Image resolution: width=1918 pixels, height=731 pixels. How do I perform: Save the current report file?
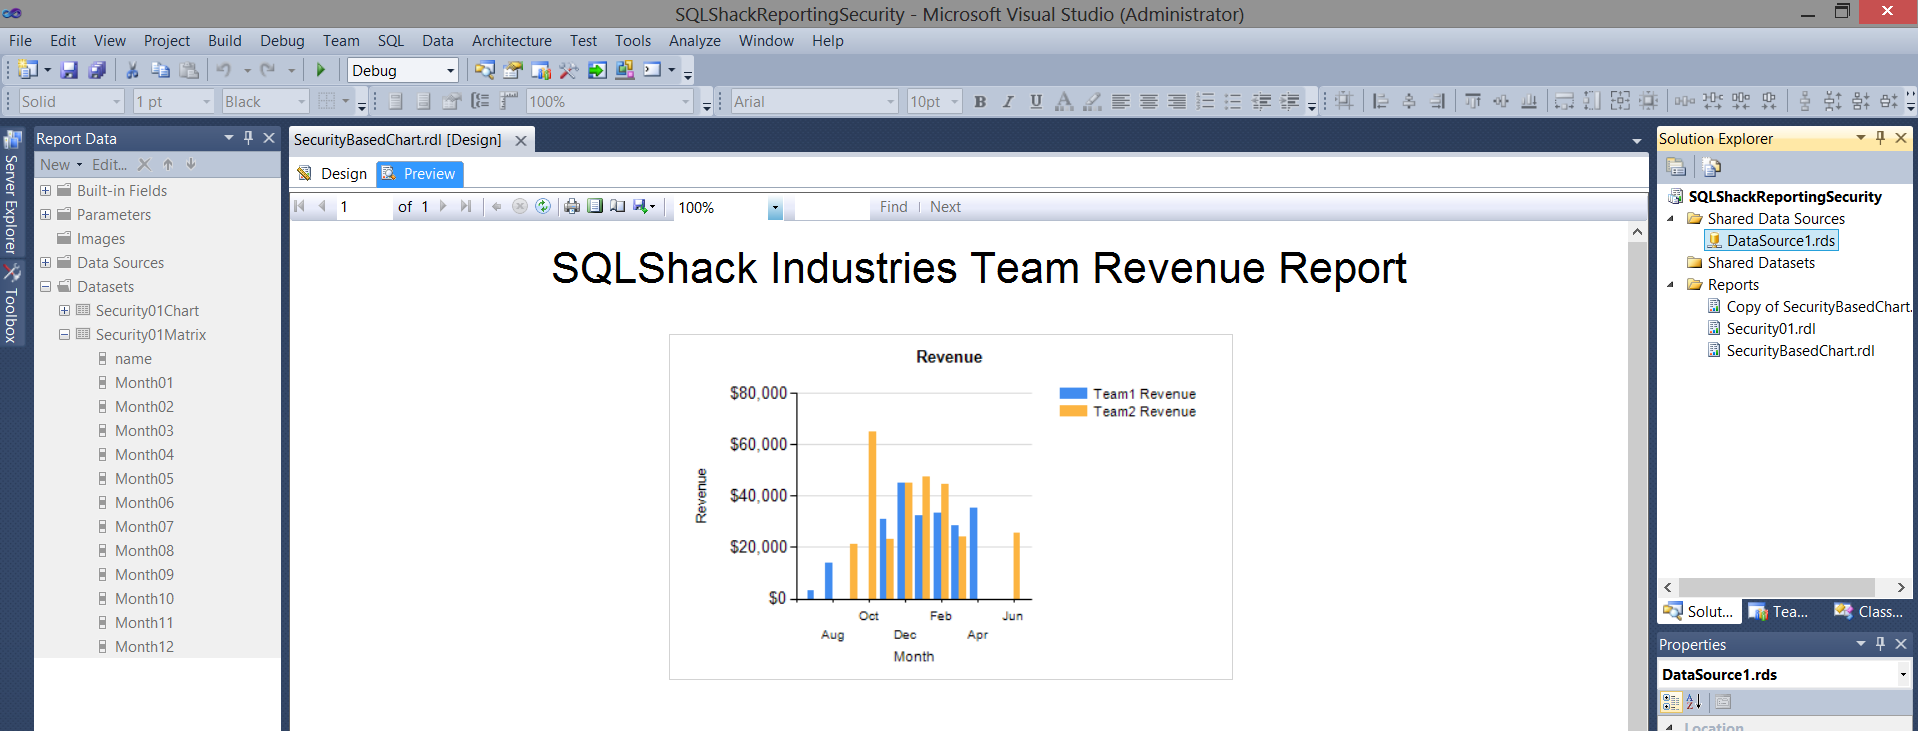tap(69, 70)
